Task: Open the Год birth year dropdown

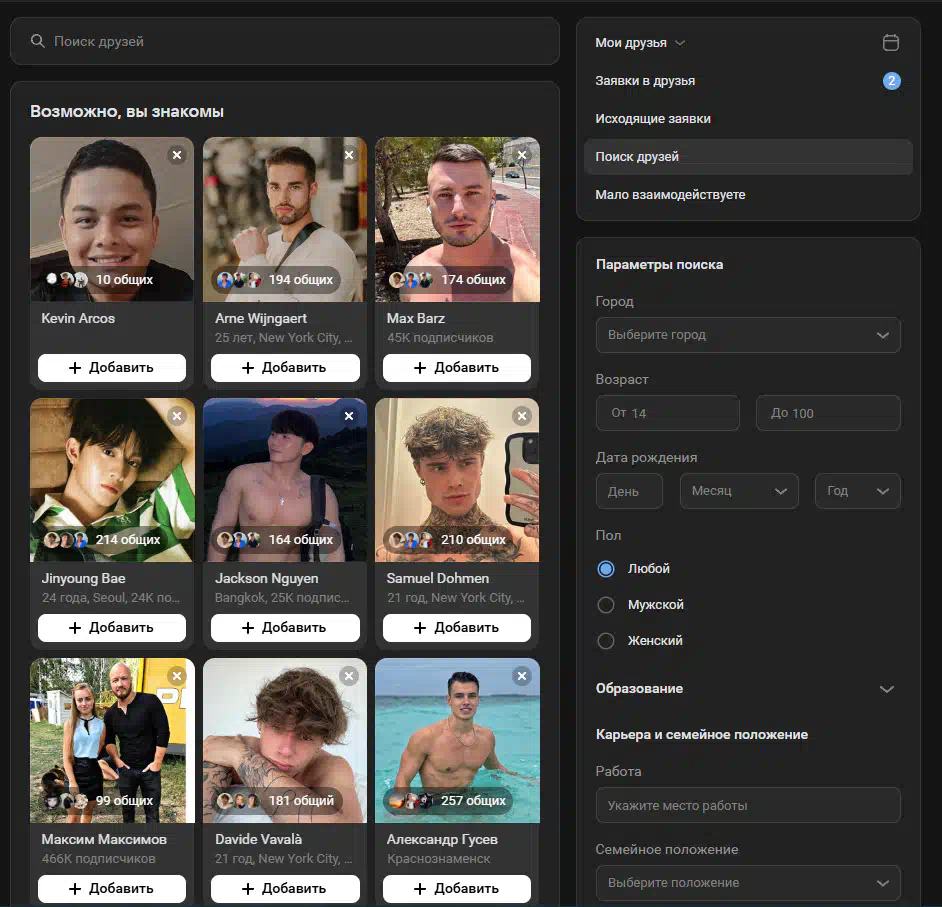Action: pyautogui.click(x=857, y=491)
